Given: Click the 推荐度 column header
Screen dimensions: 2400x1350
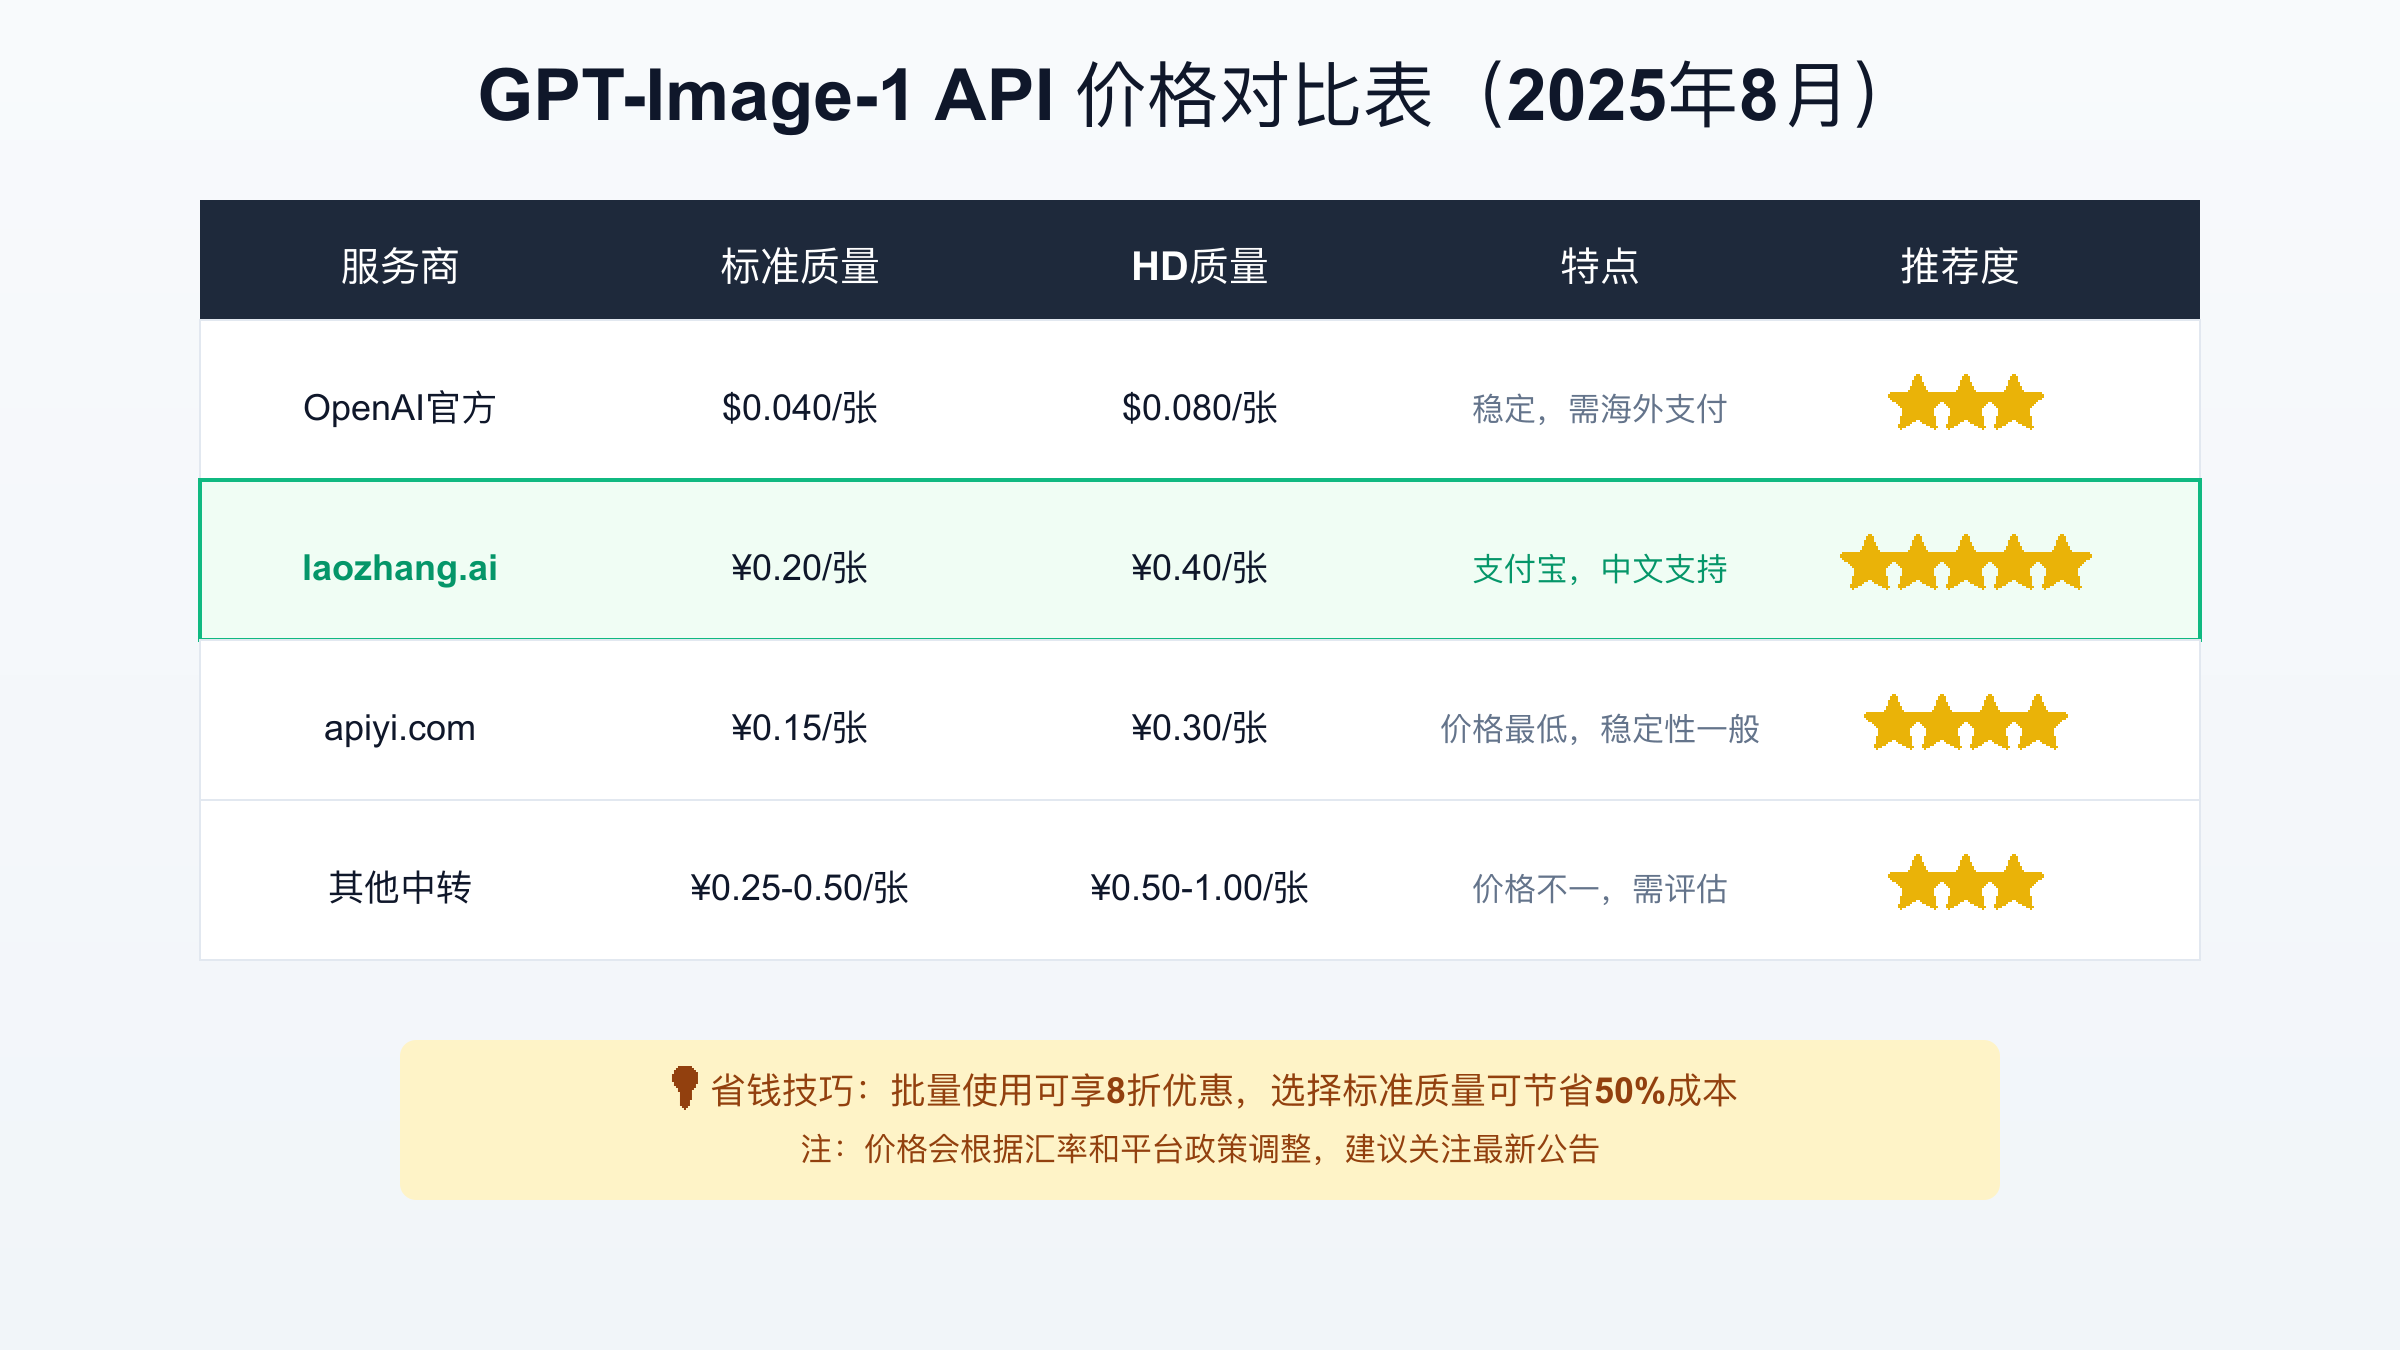Looking at the screenshot, I should pos(1960,266).
